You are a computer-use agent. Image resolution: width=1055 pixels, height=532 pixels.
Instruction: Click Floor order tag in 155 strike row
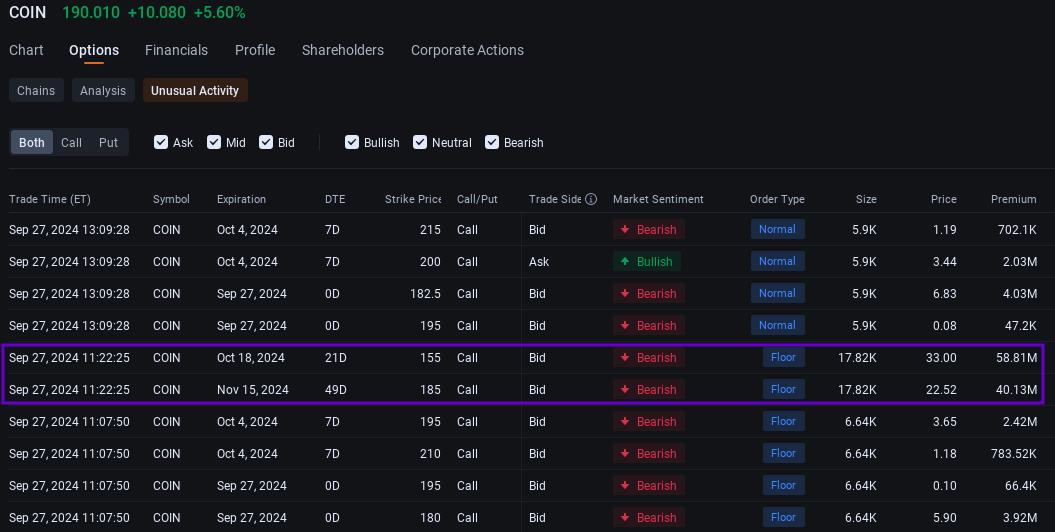783,358
